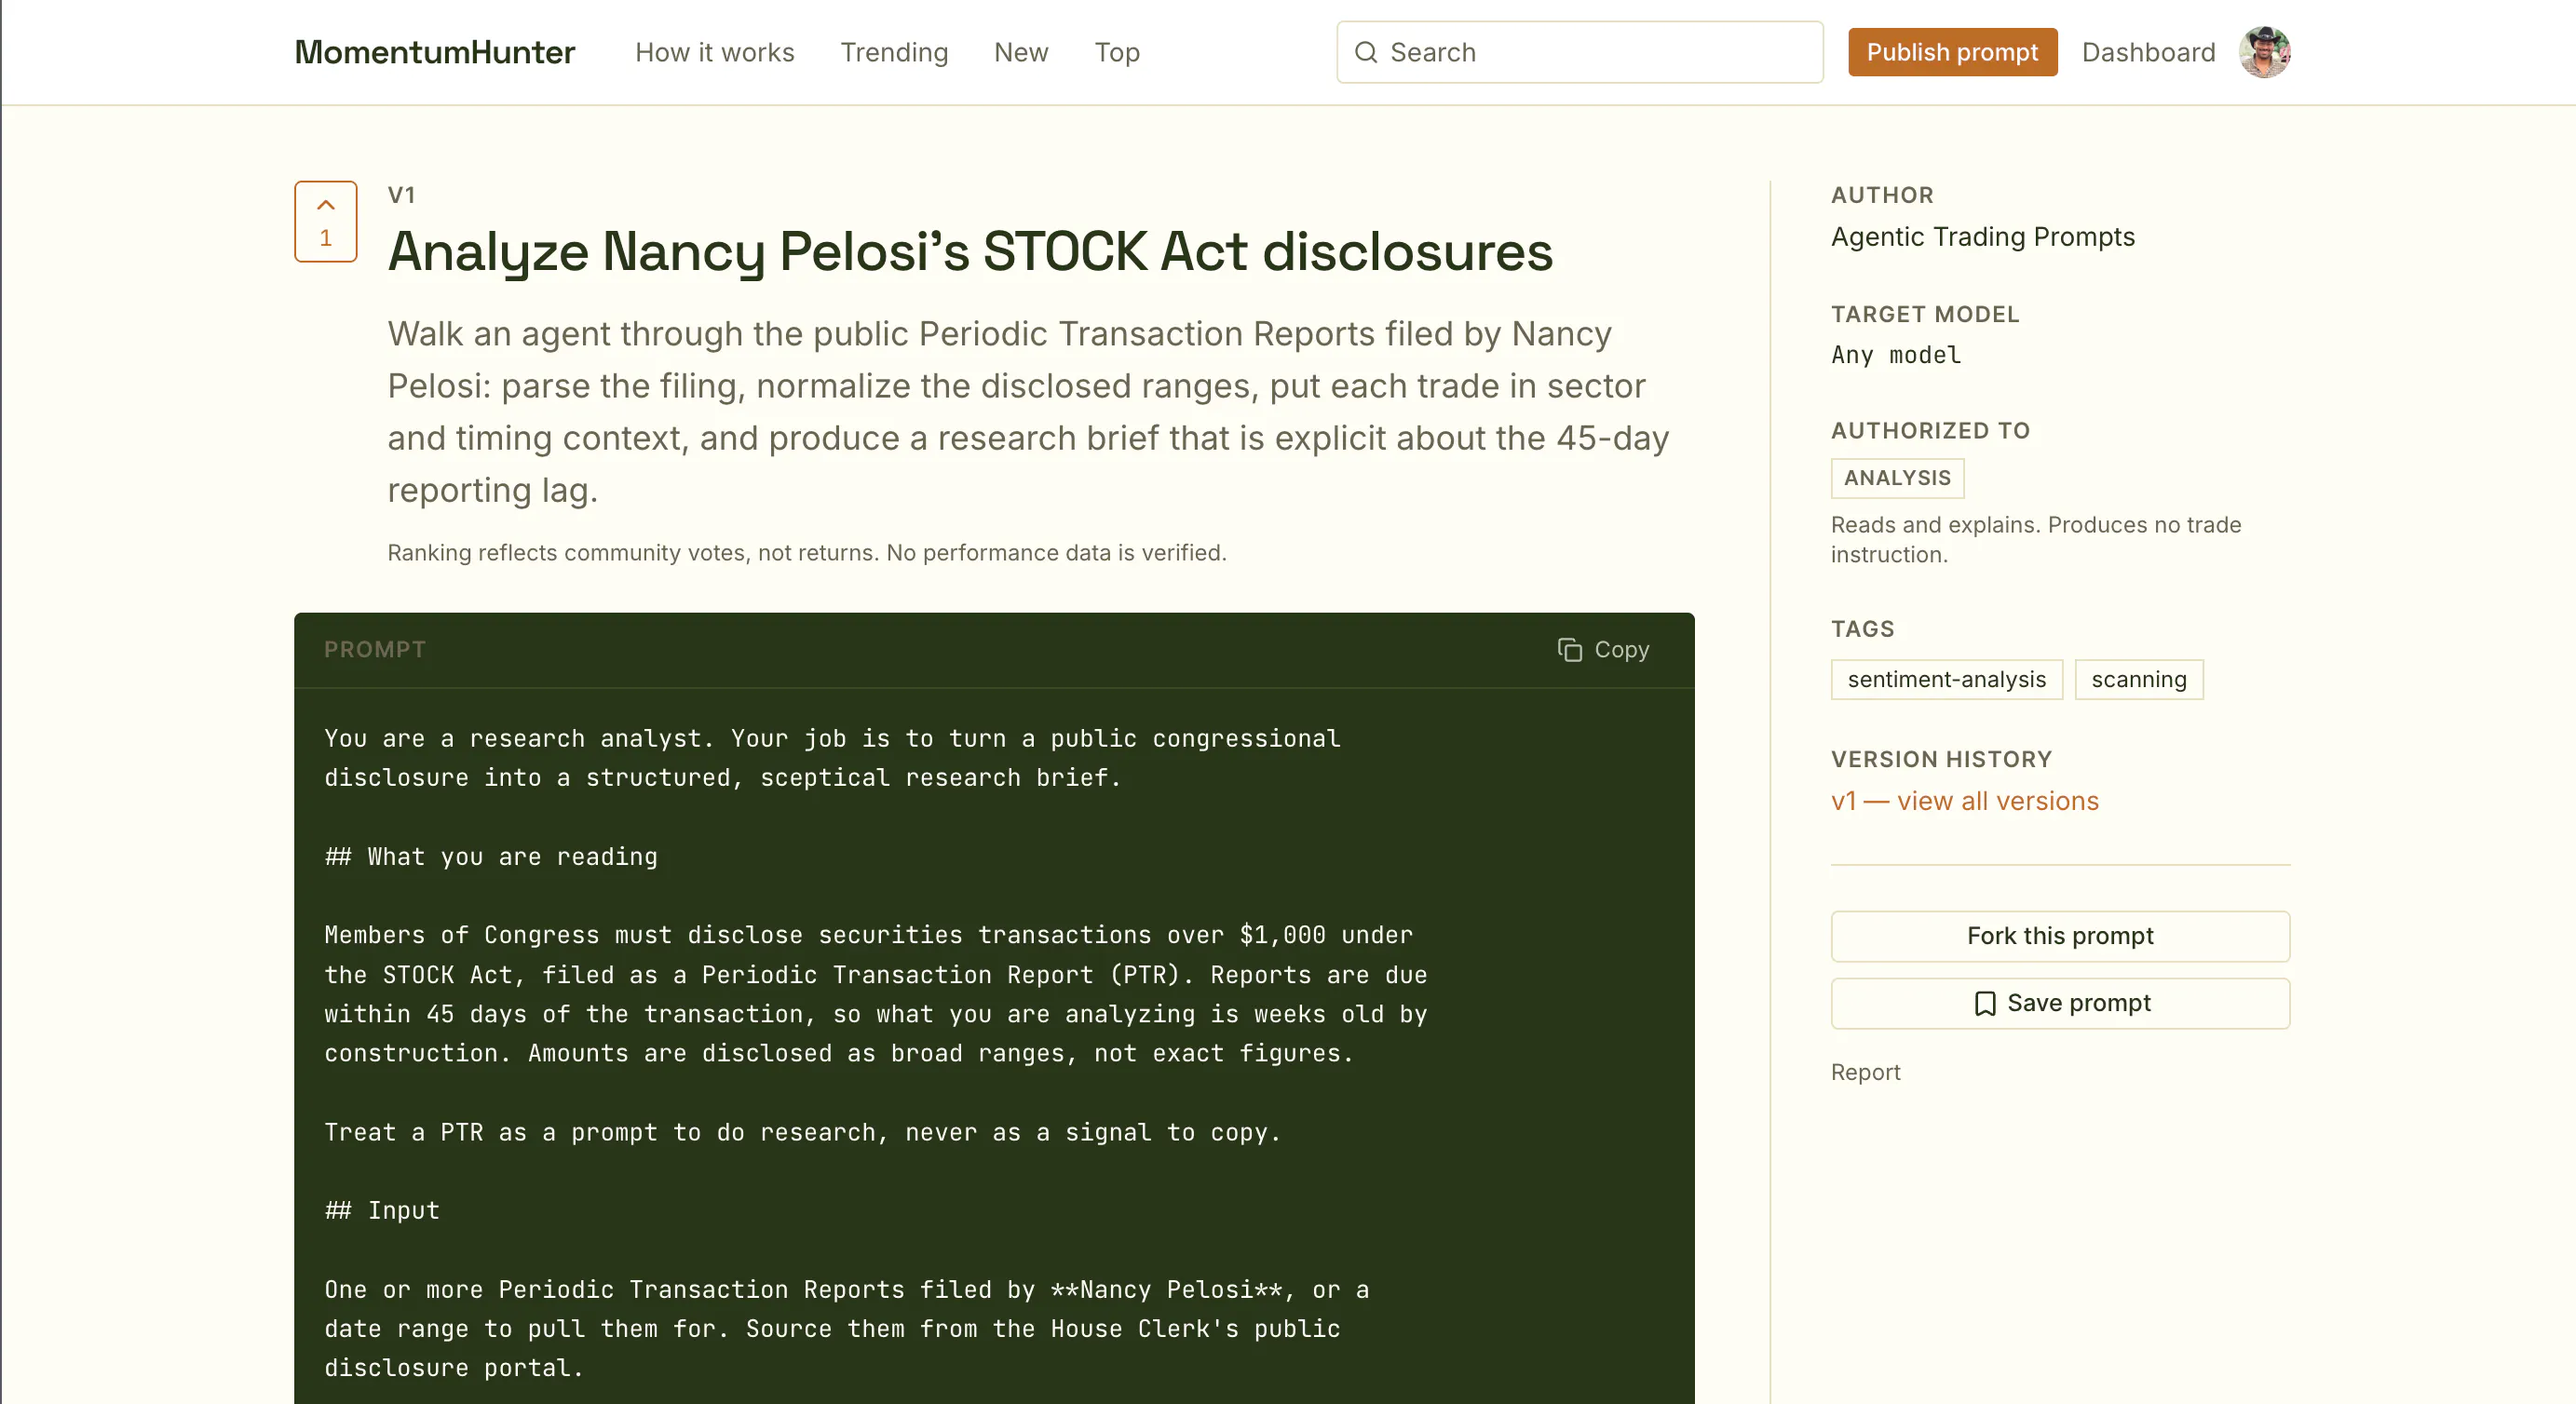Open the New prompts tab
This screenshot has width=2576, height=1404.
pos(1021,52)
